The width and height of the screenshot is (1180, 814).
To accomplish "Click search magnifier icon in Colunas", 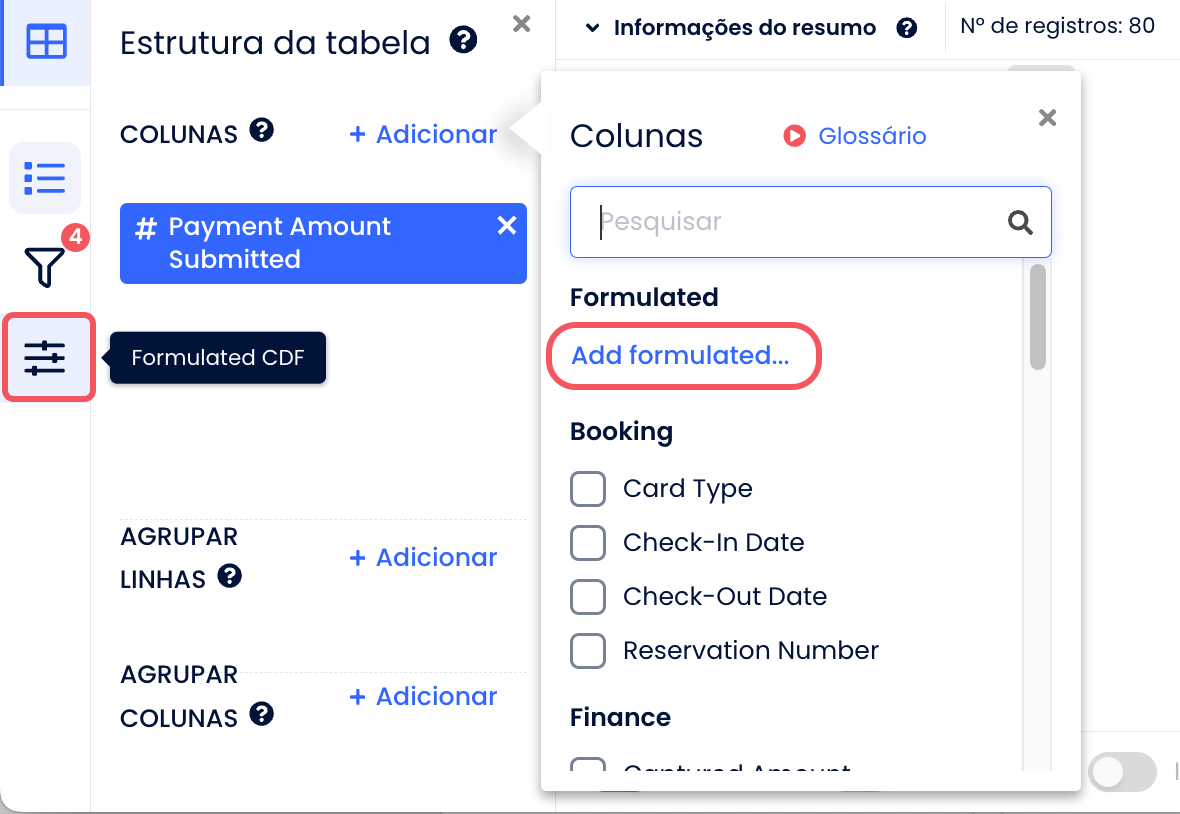I will click(1020, 222).
